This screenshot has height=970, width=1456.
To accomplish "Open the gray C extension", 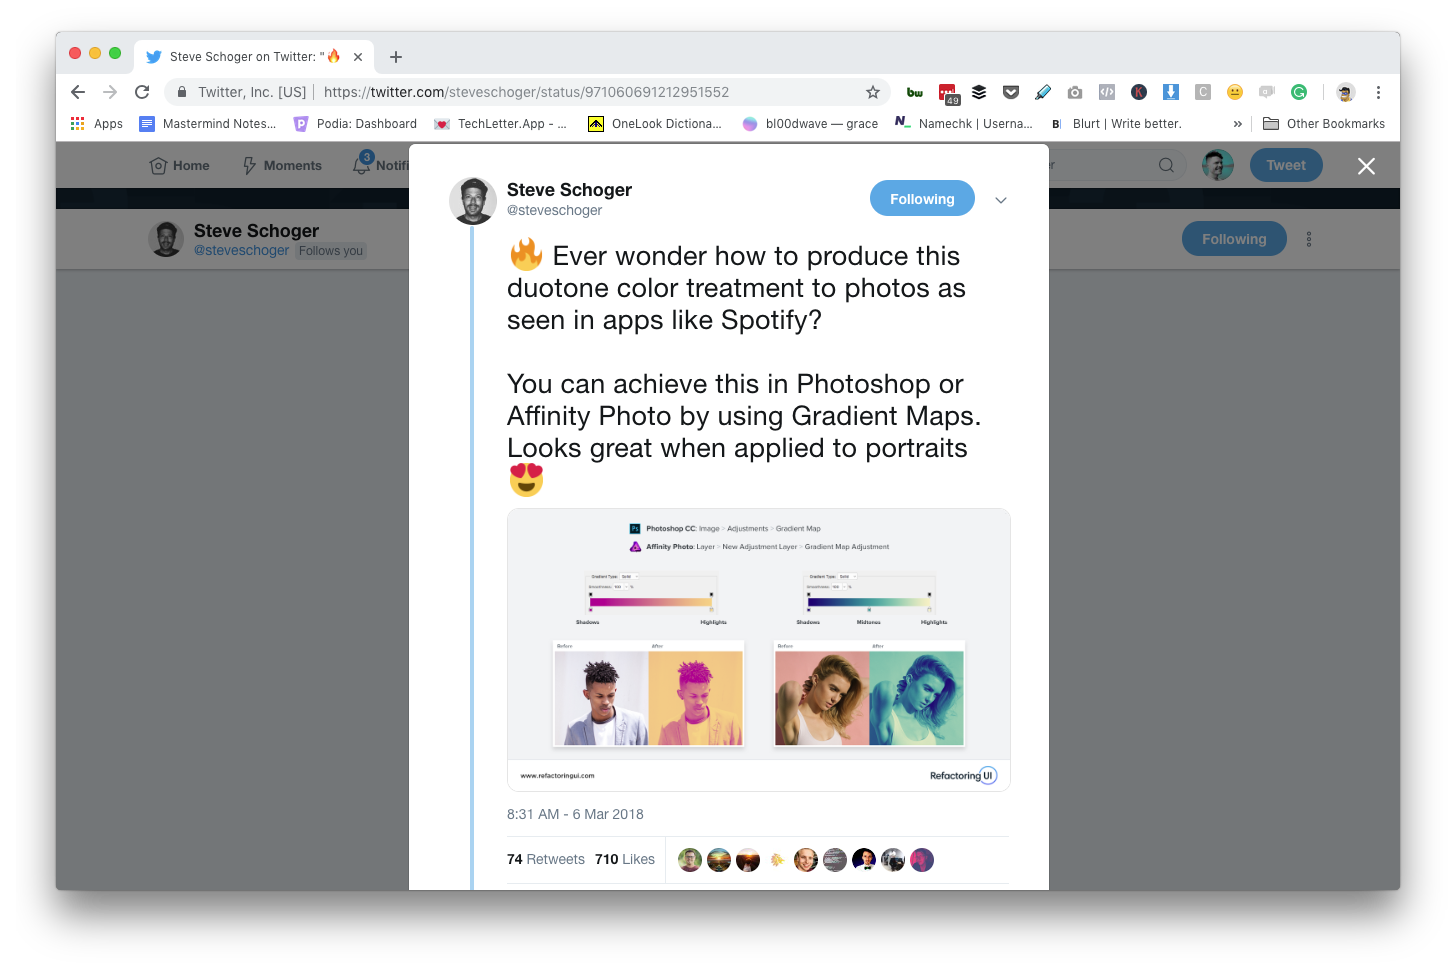I will (x=1203, y=92).
